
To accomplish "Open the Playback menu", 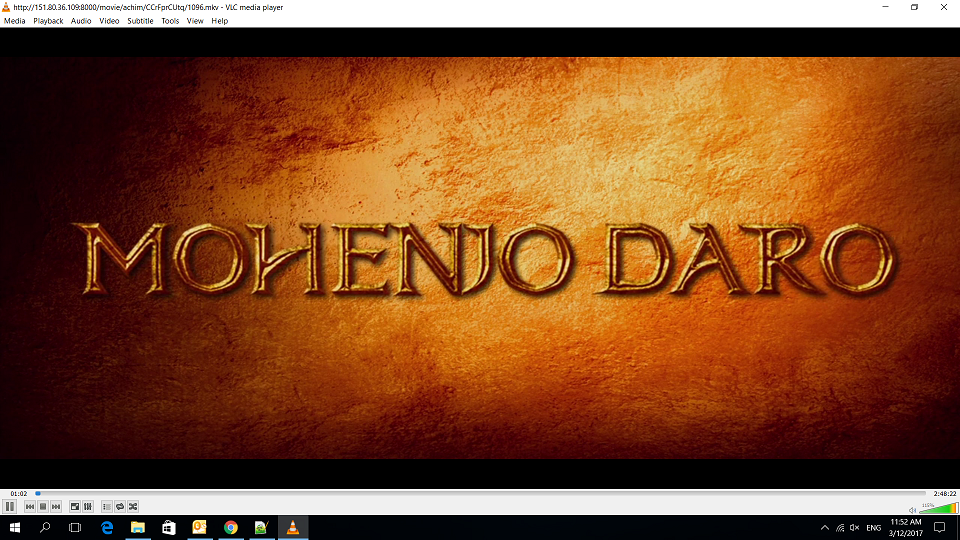I will [48, 21].
